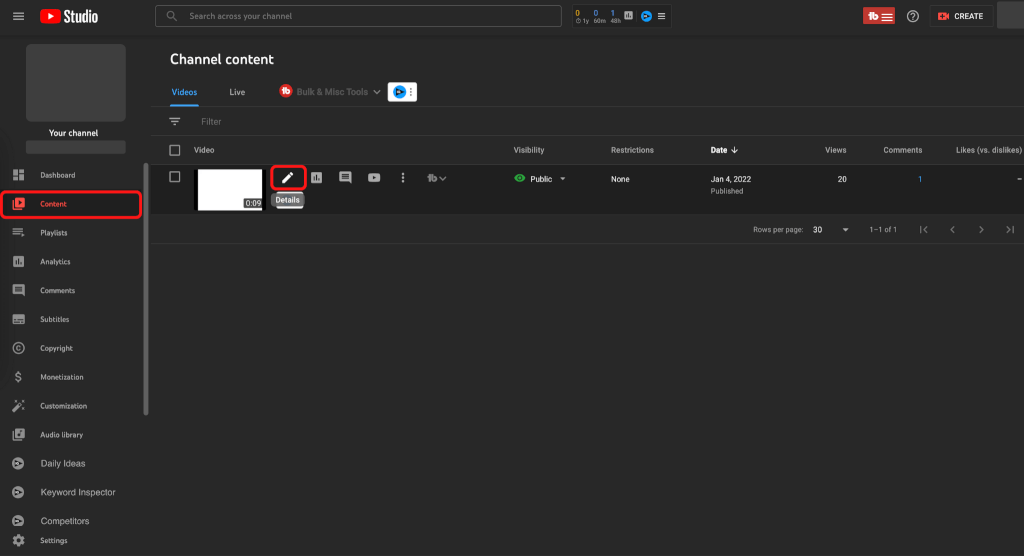Open Analytics in the sidebar

click(x=55, y=262)
